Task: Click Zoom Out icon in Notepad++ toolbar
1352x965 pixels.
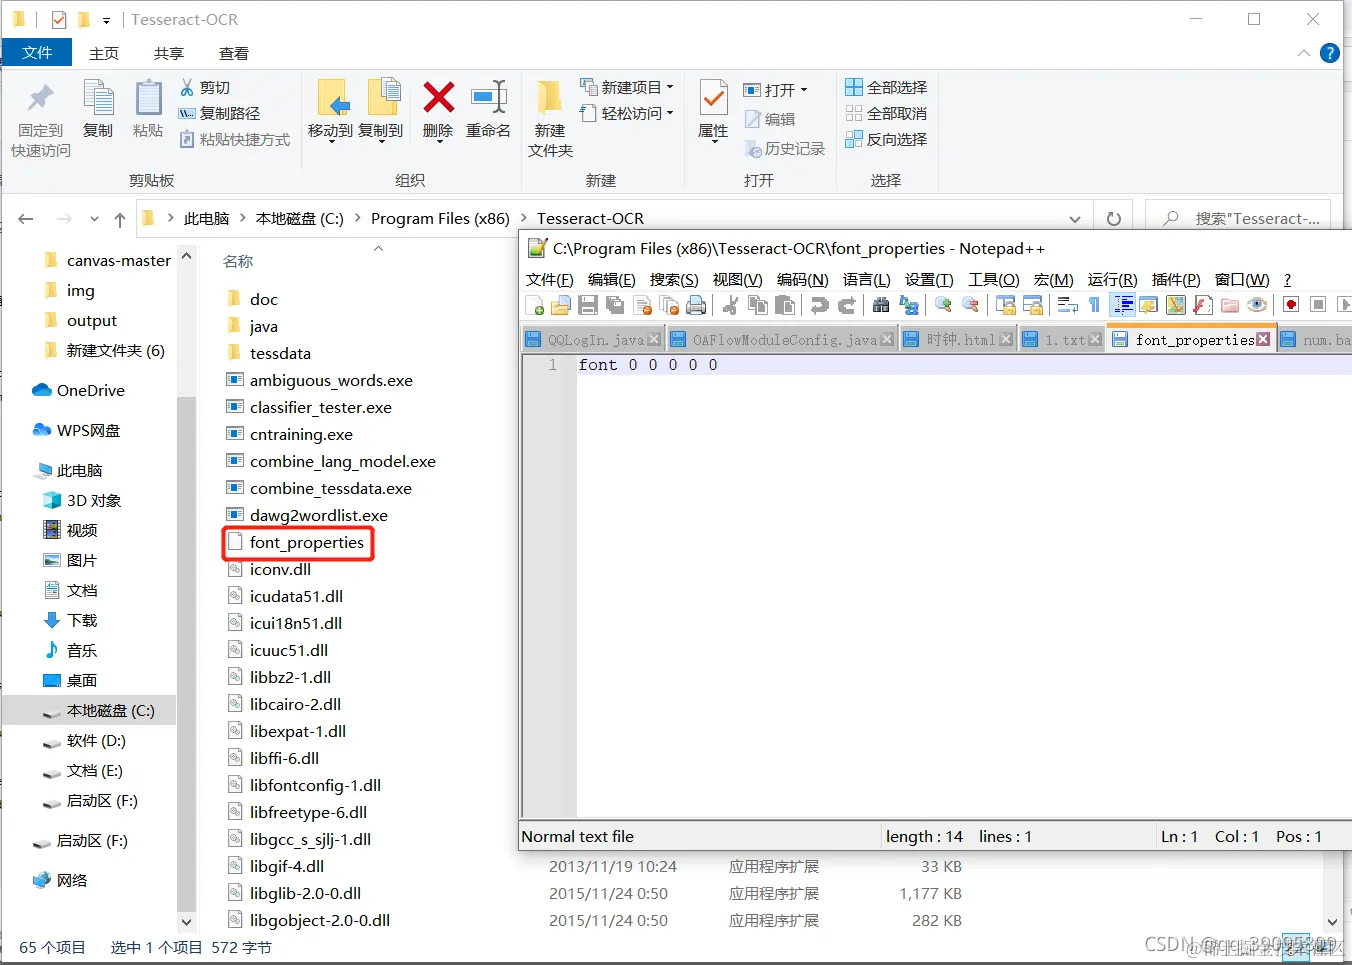Action: coord(970,305)
